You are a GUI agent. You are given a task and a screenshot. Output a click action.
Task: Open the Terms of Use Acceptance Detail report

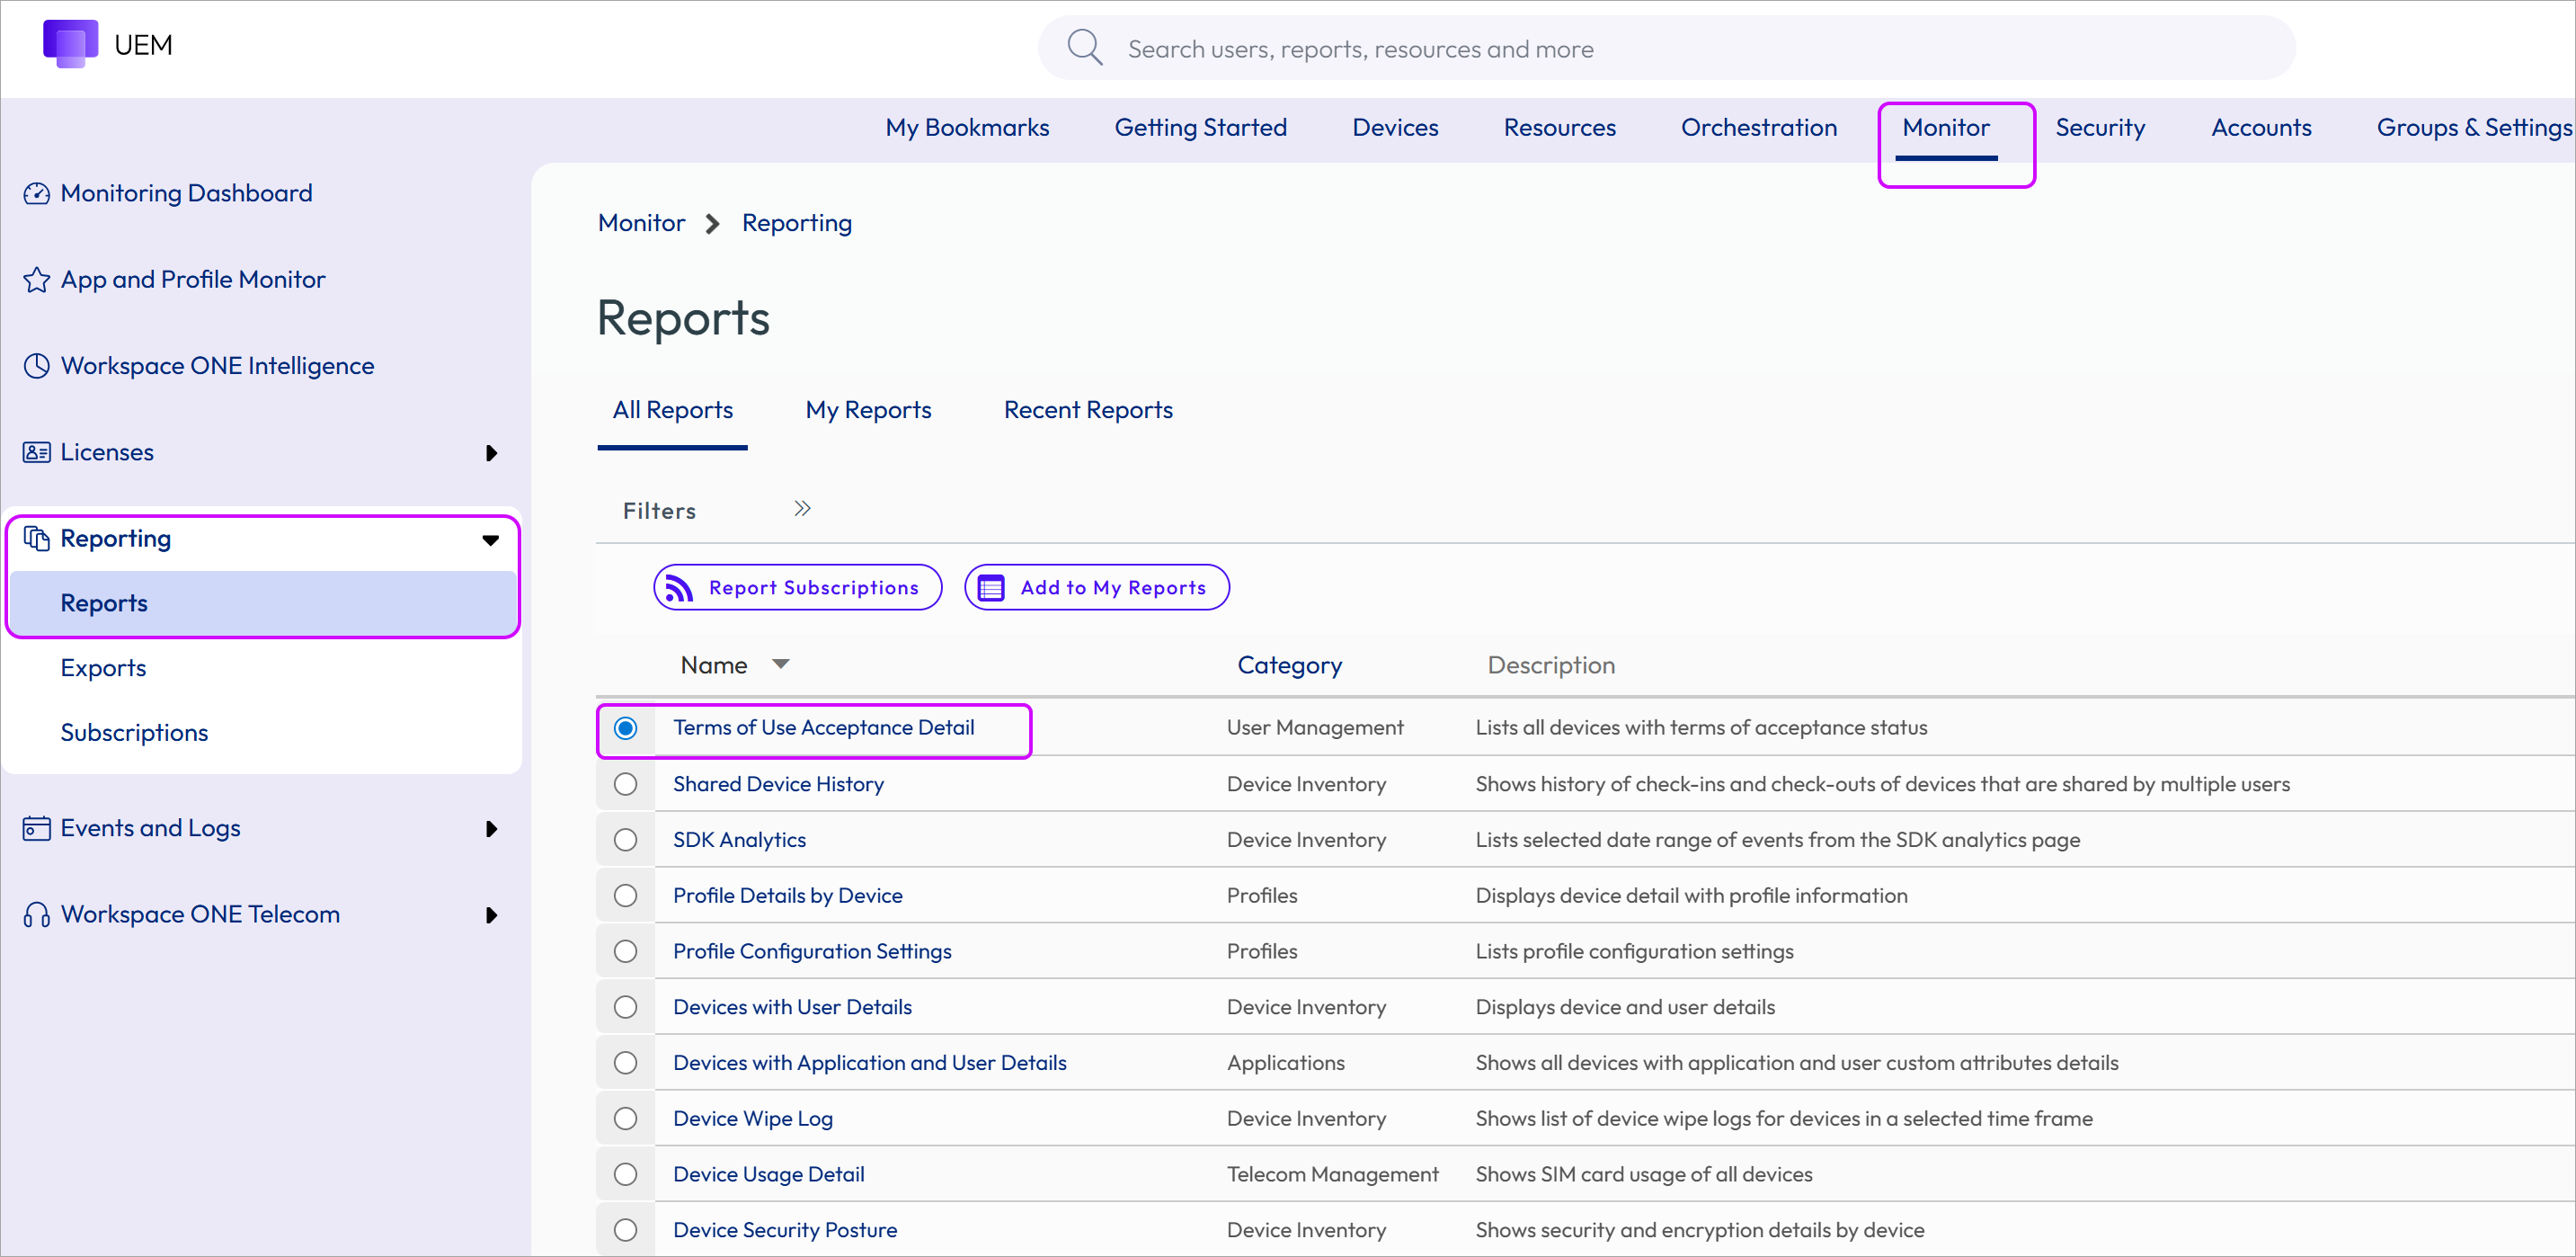823,728
